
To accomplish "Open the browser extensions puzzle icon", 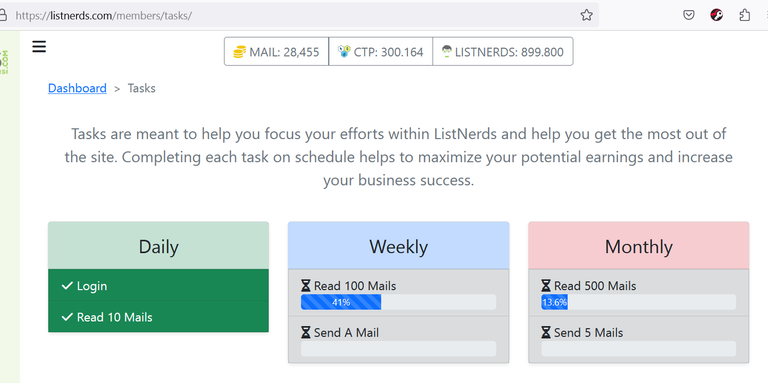I will (x=744, y=15).
